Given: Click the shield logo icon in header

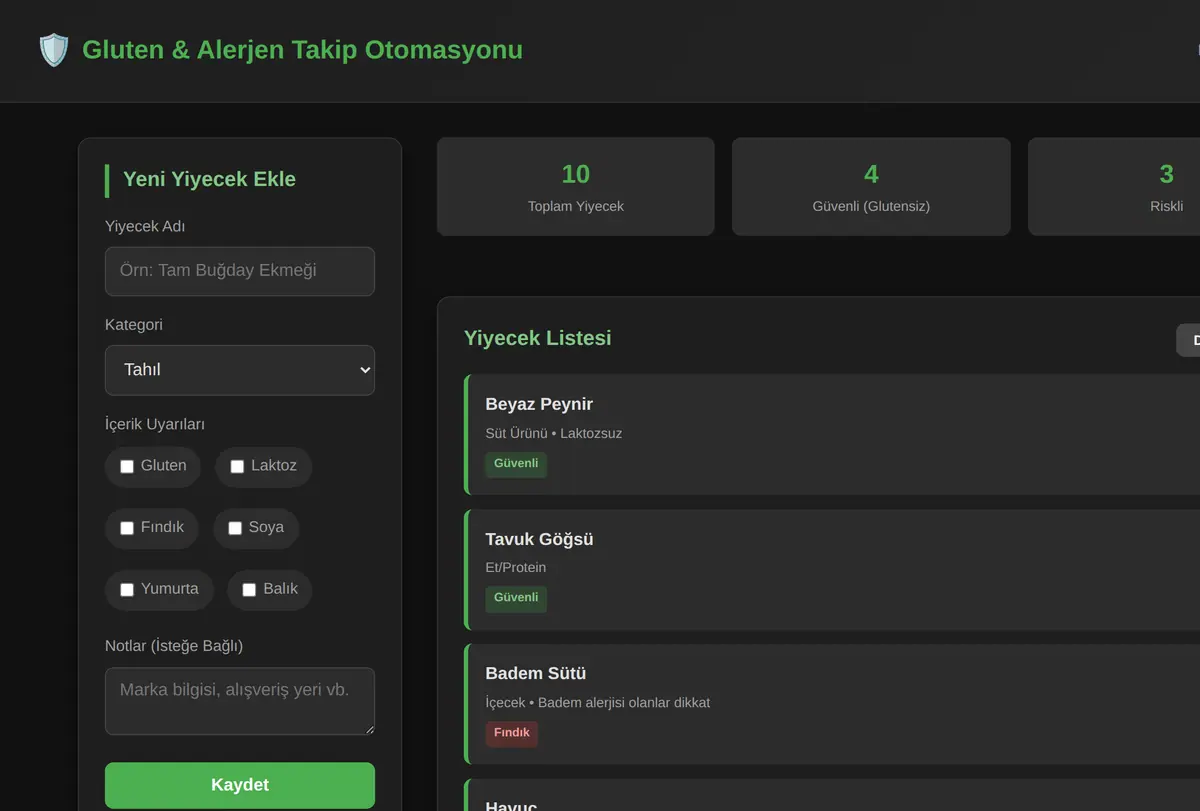Looking at the screenshot, I should [53, 50].
